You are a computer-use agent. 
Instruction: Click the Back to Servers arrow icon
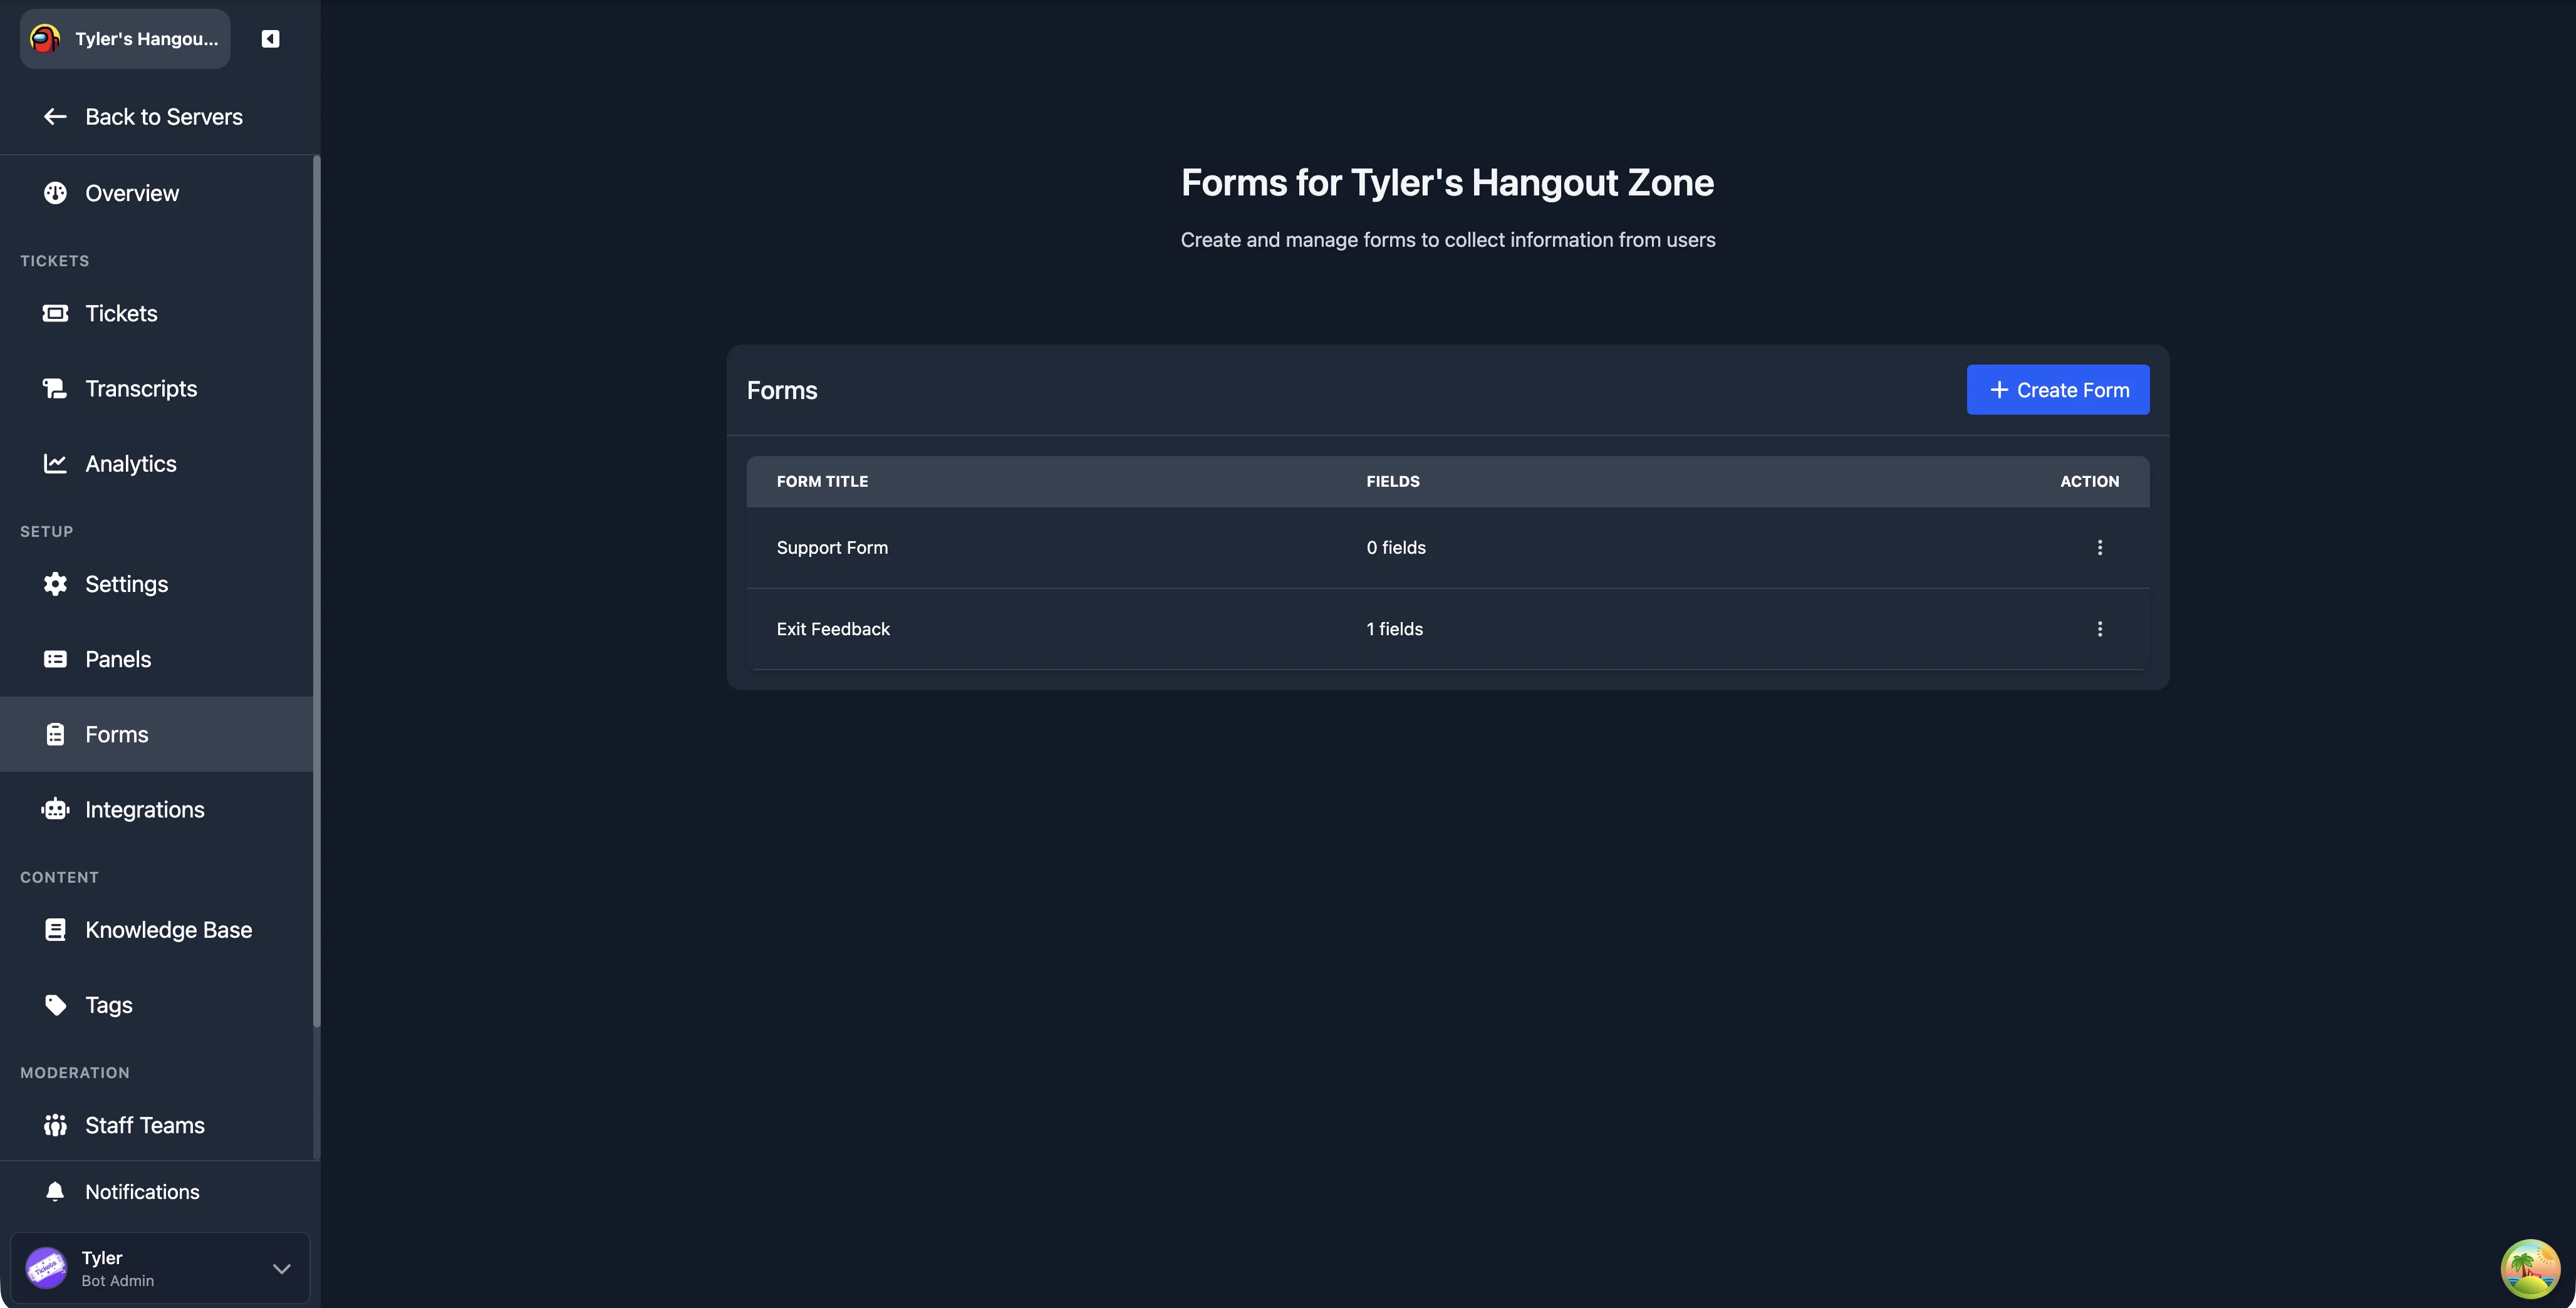click(x=55, y=117)
